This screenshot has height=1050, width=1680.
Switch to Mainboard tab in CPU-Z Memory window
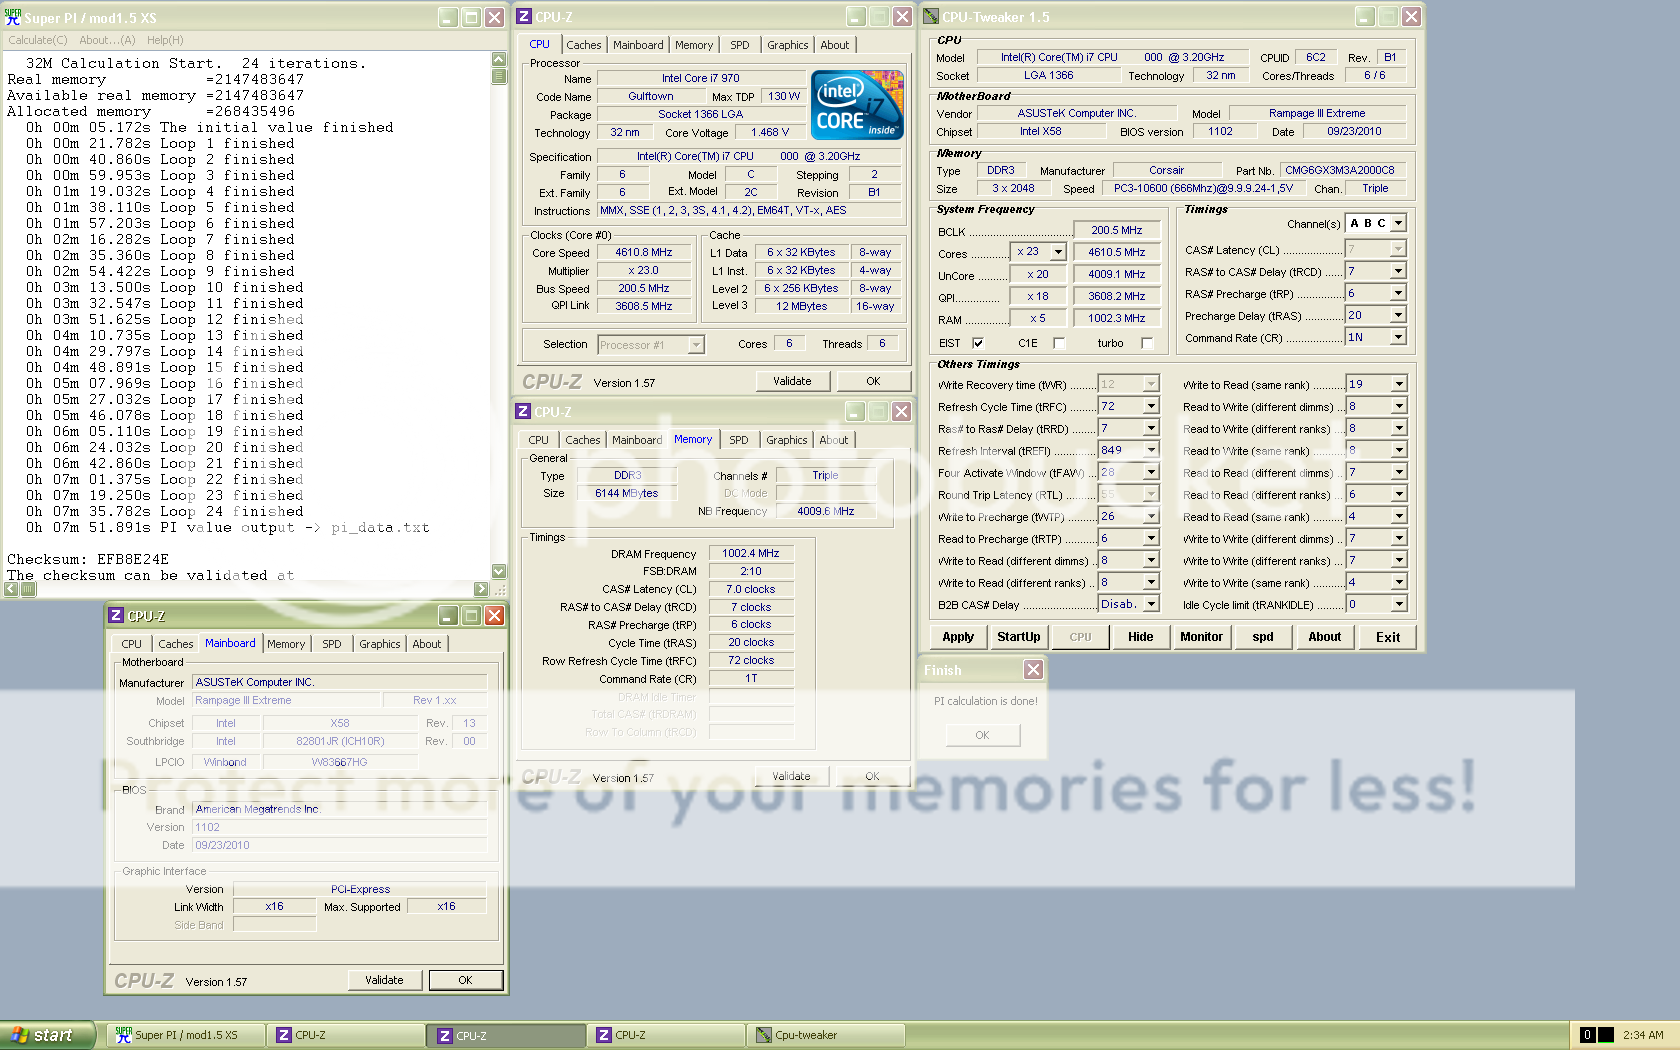pos(637,440)
